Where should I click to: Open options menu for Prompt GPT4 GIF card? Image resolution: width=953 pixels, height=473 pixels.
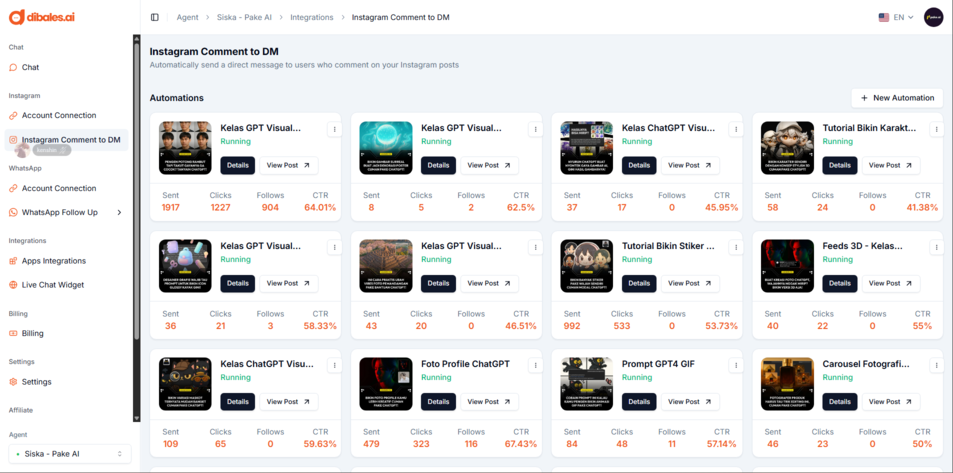[x=736, y=365]
